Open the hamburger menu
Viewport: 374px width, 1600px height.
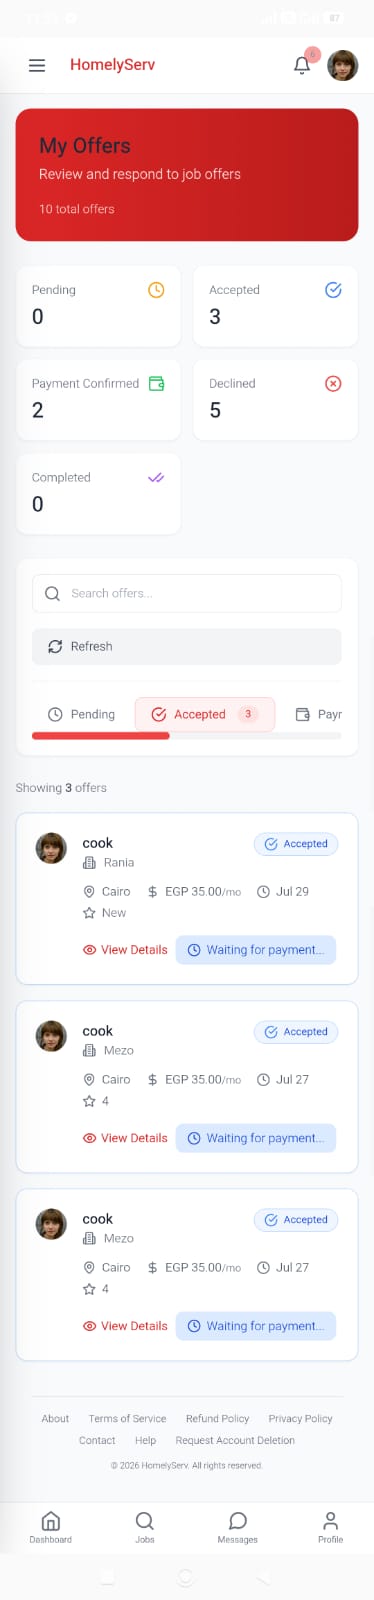[x=37, y=65]
